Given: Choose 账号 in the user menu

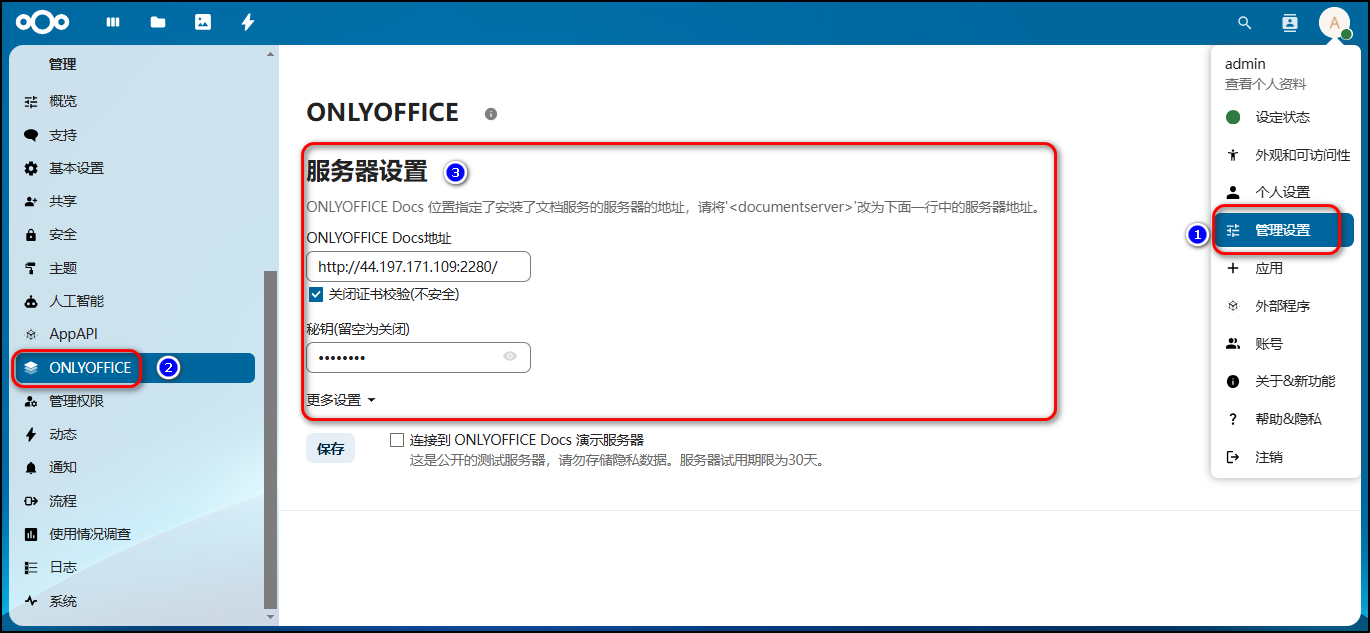Looking at the screenshot, I should point(1285,343).
